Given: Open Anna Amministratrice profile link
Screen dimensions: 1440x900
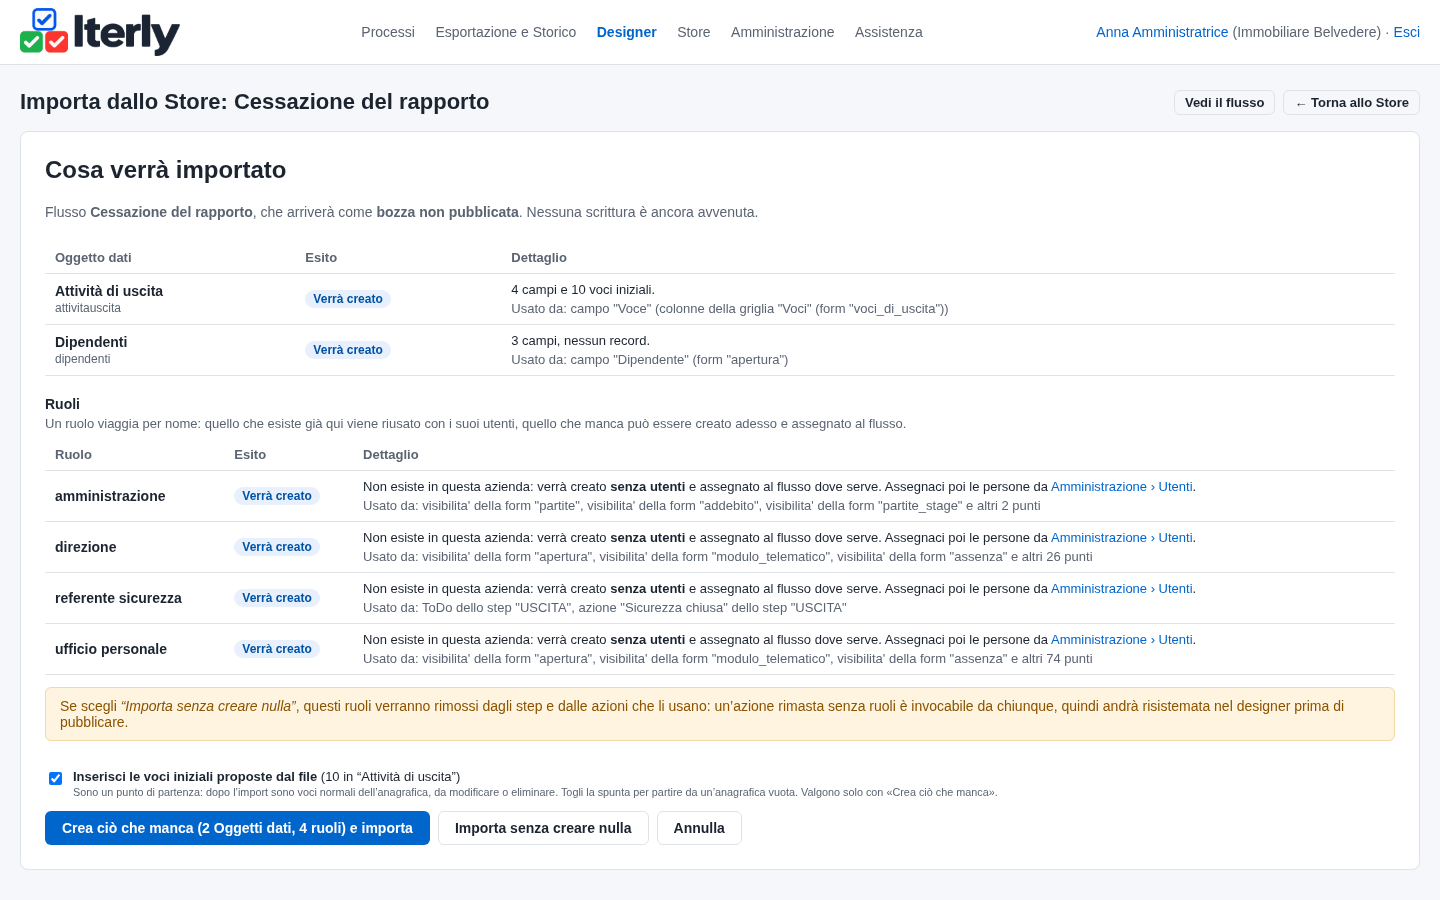Looking at the screenshot, I should click(1162, 32).
